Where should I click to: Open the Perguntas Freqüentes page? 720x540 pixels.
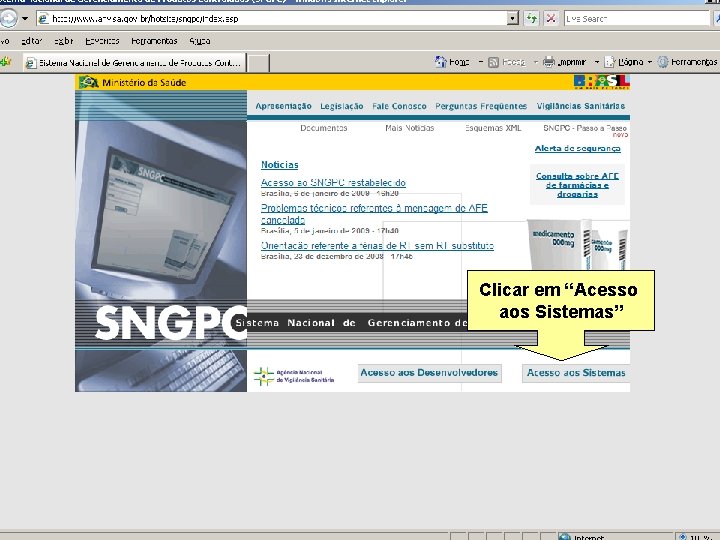click(481, 106)
